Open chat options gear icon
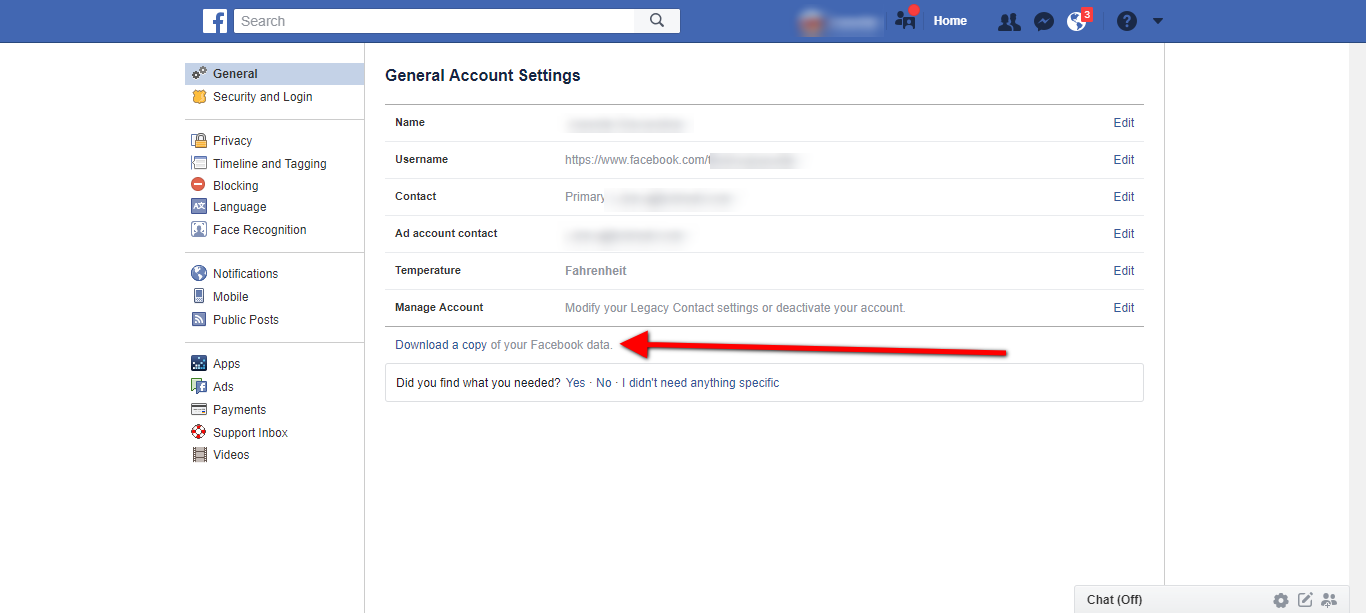The height and width of the screenshot is (613, 1366). click(1281, 600)
